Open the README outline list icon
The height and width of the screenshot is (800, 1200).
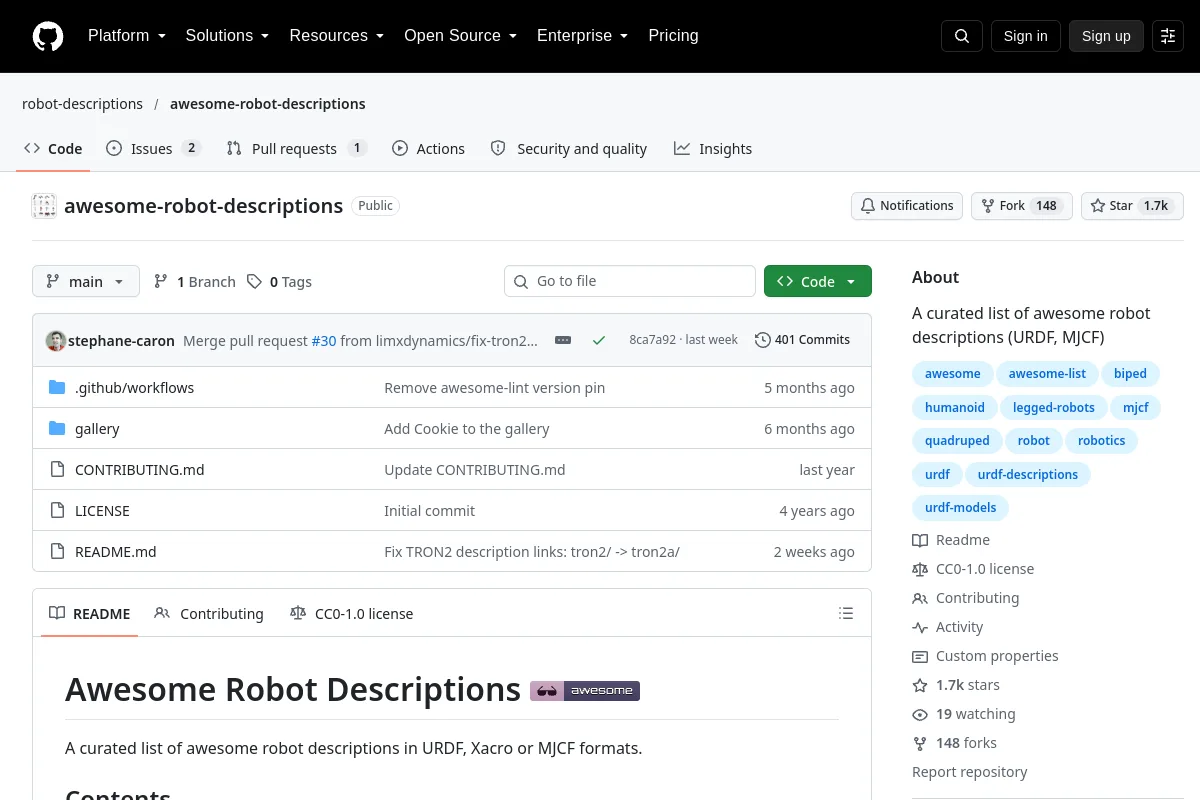(x=846, y=613)
